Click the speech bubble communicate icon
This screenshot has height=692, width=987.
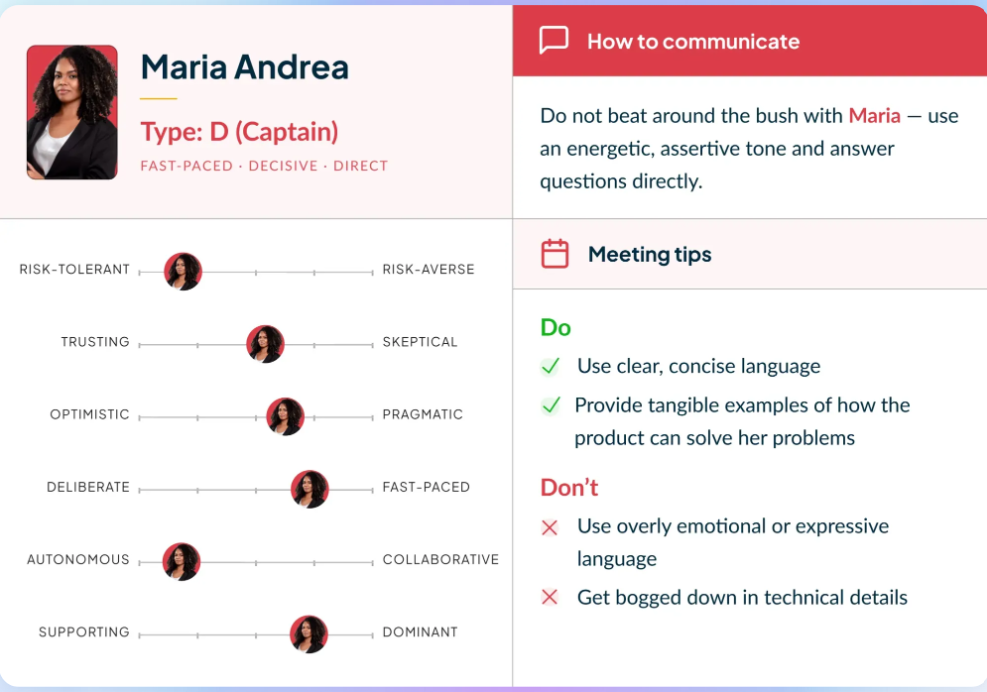553,41
